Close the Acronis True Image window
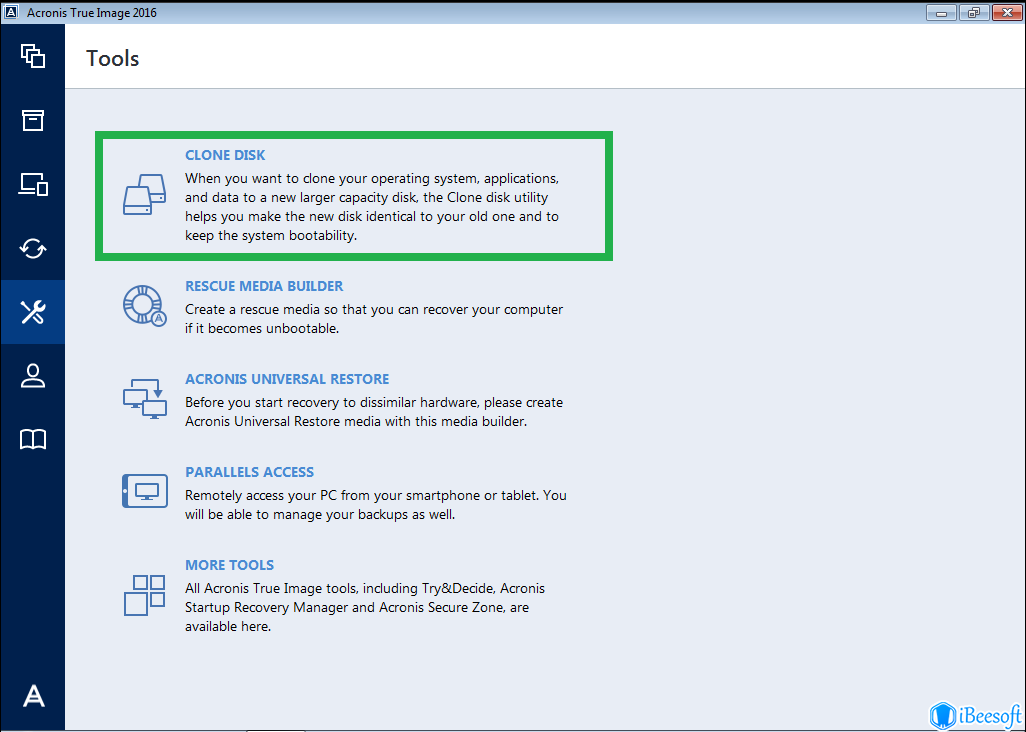Image resolution: width=1026 pixels, height=732 pixels. (x=1007, y=12)
